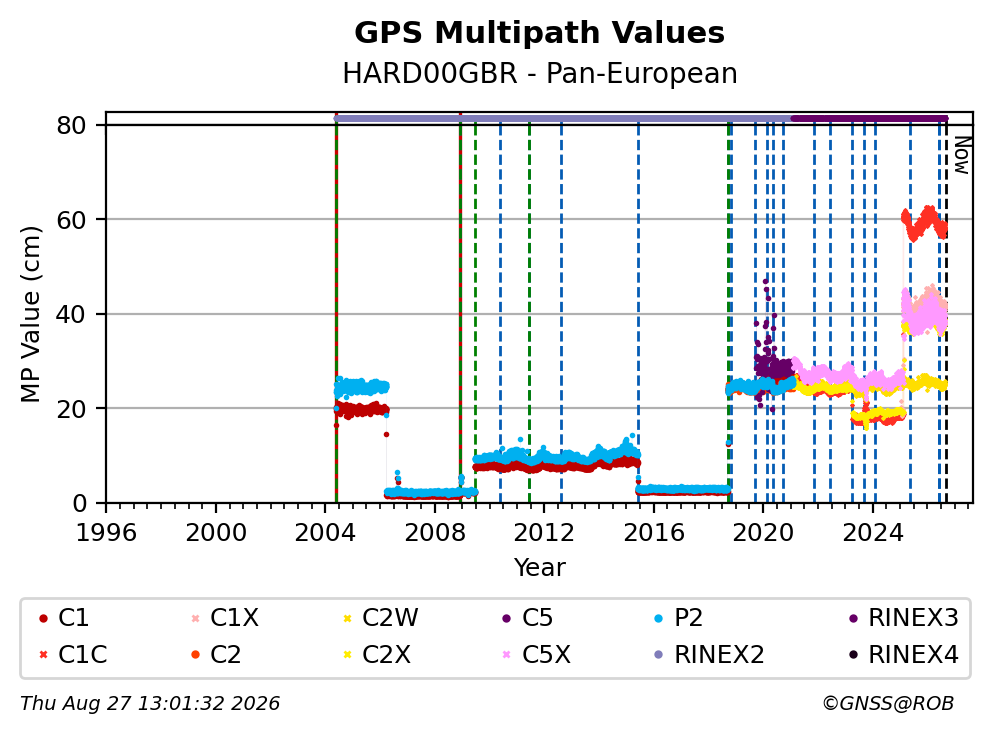
Task: Click the red C1C cluster near 60 cm
Action: click(924, 224)
